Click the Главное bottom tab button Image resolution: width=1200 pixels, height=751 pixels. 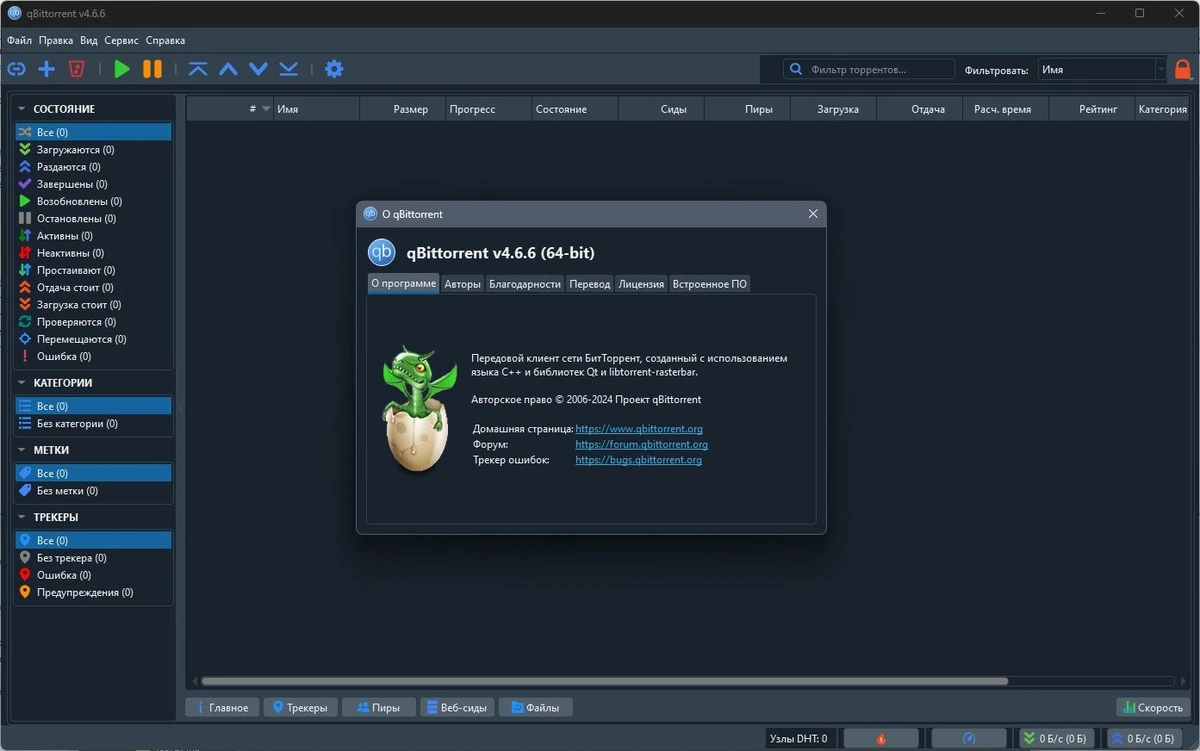point(223,707)
